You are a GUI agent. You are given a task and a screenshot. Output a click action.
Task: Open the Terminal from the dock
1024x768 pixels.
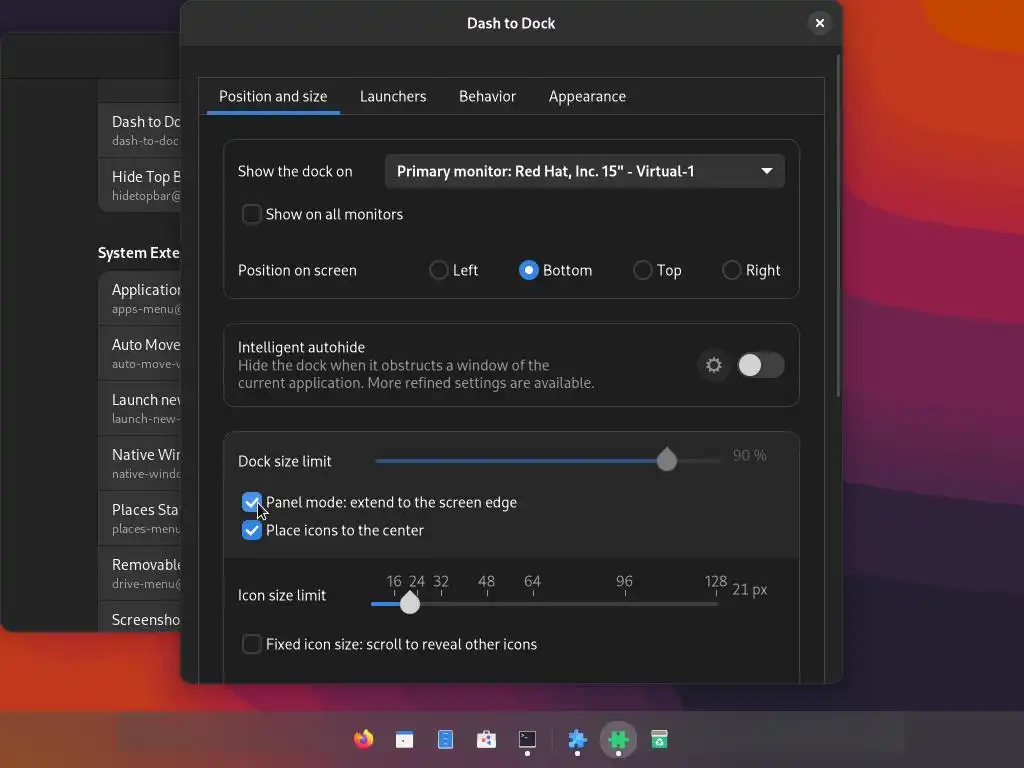(527, 739)
